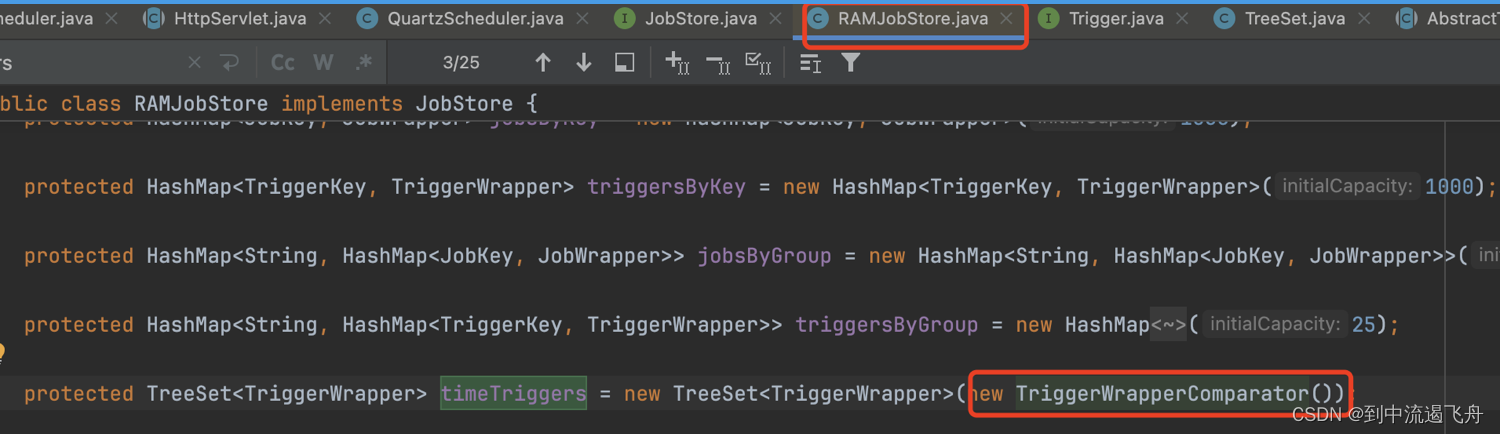This screenshot has height=434, width=1500.
Task: Switch to Trigger.java tab
Action: 1116,18
